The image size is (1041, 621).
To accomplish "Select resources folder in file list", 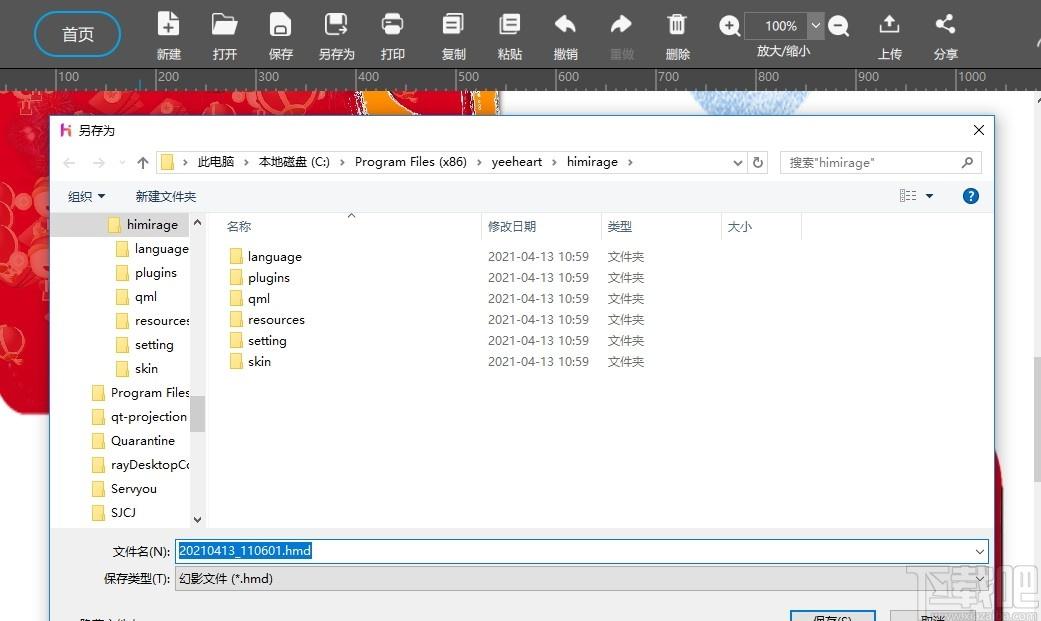I will pos(267,319).
